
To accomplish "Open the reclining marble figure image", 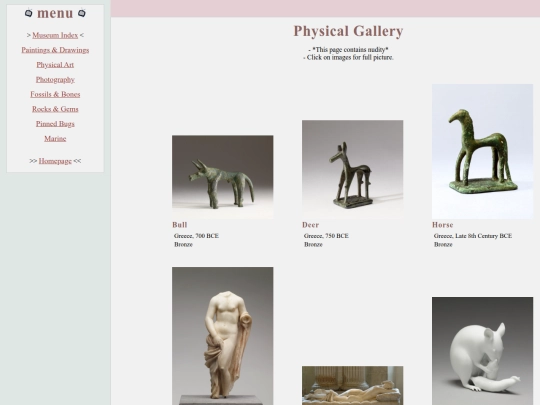I will pyautogui.click(x=353, y=385).
